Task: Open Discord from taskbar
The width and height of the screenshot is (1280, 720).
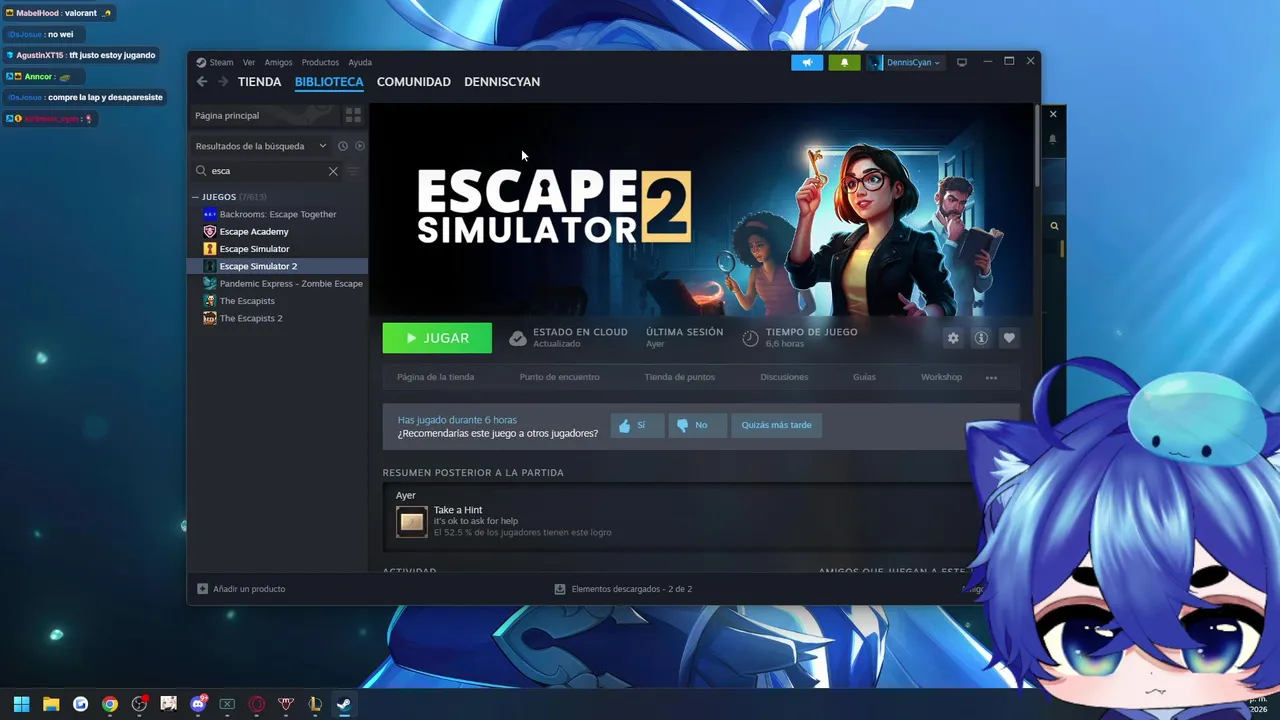Action: (x=198, y=704)
